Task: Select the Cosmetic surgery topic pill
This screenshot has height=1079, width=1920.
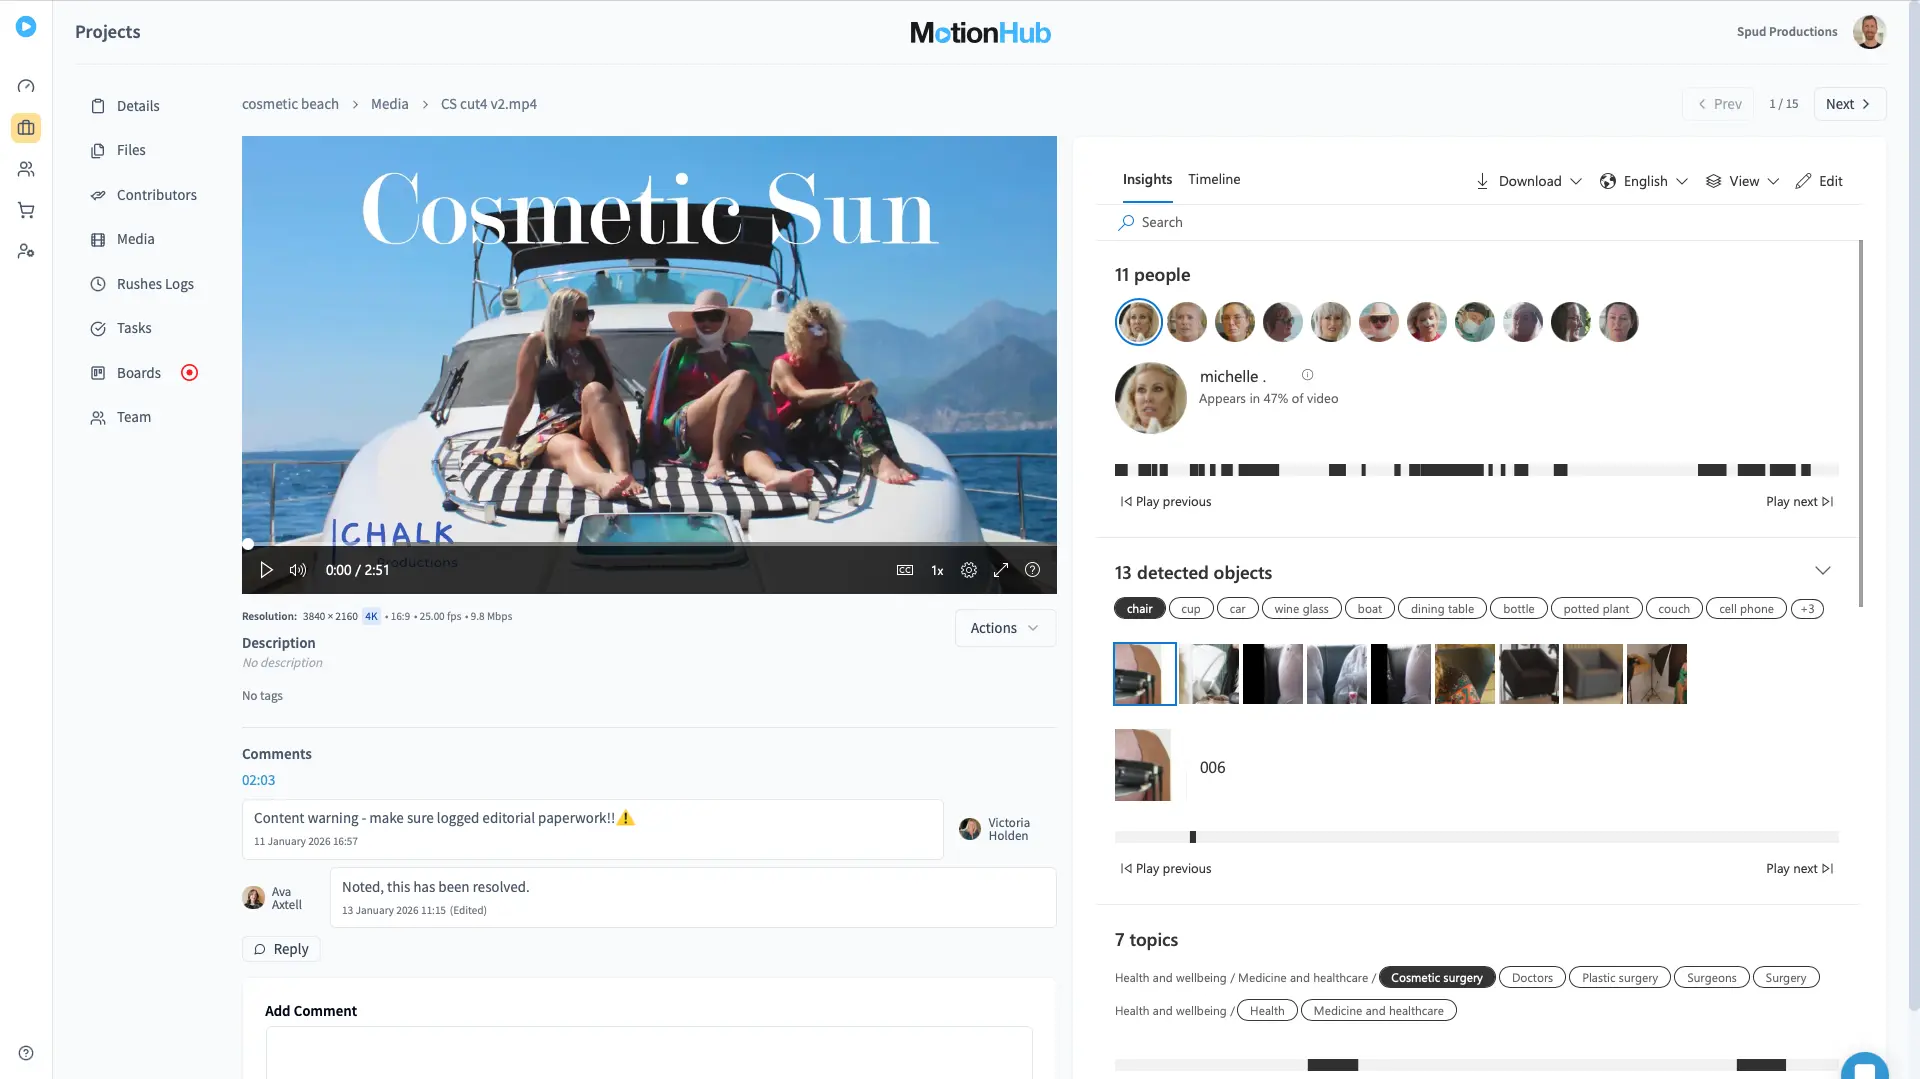Action: coord(1437,977)
